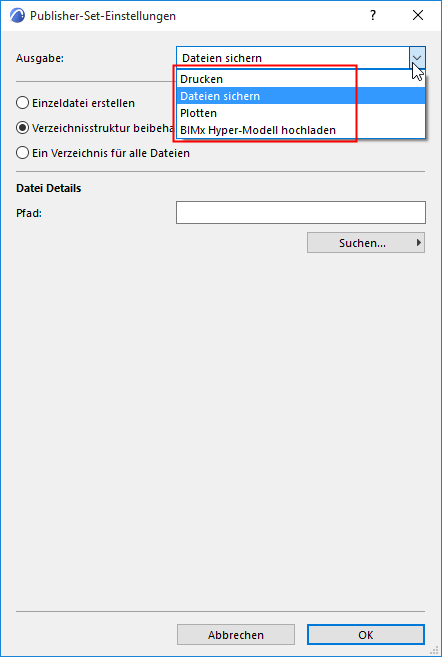Image resolution: width=442 pixels, height=657 pixels.
Task: Click the Ausgabe combo box field
Action: 293,58
